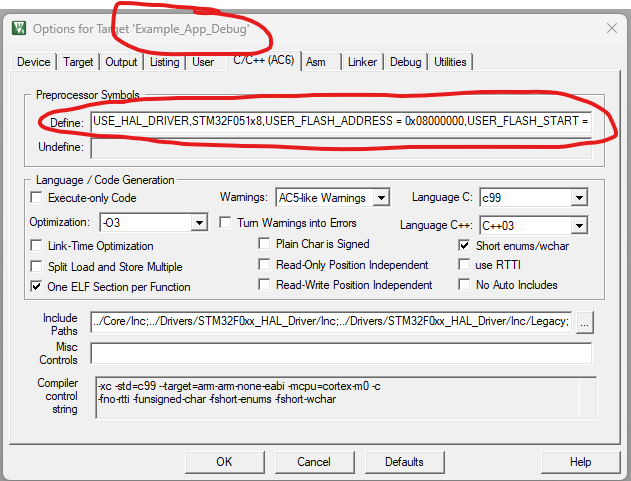Switch to the Linker tab
Screen dimensions: 631x481
click(361, 62)
